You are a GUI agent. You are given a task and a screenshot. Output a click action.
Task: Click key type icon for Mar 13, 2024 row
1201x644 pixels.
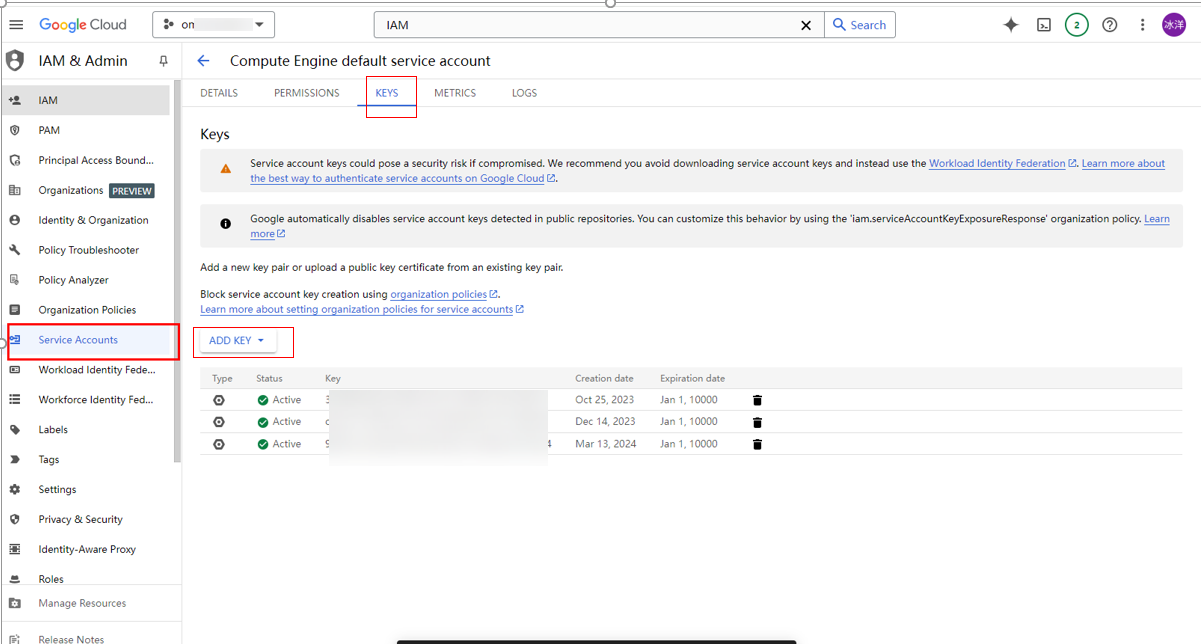219,444
